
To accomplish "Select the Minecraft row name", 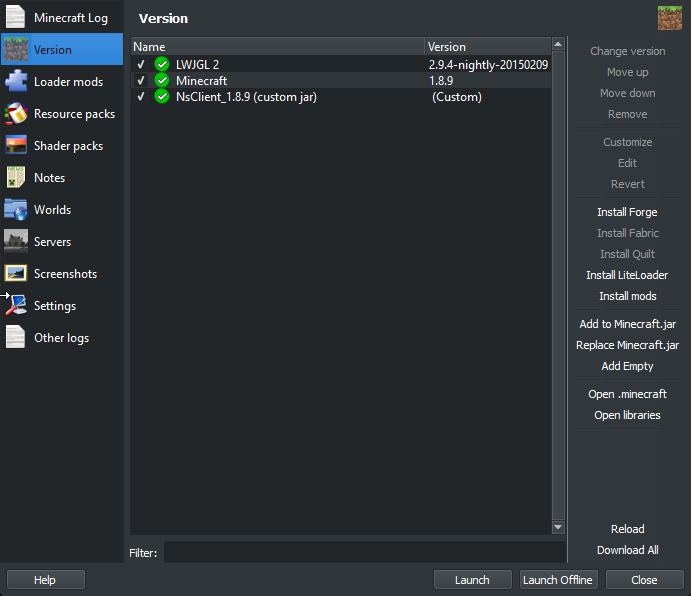I will [x=201, y=81].
